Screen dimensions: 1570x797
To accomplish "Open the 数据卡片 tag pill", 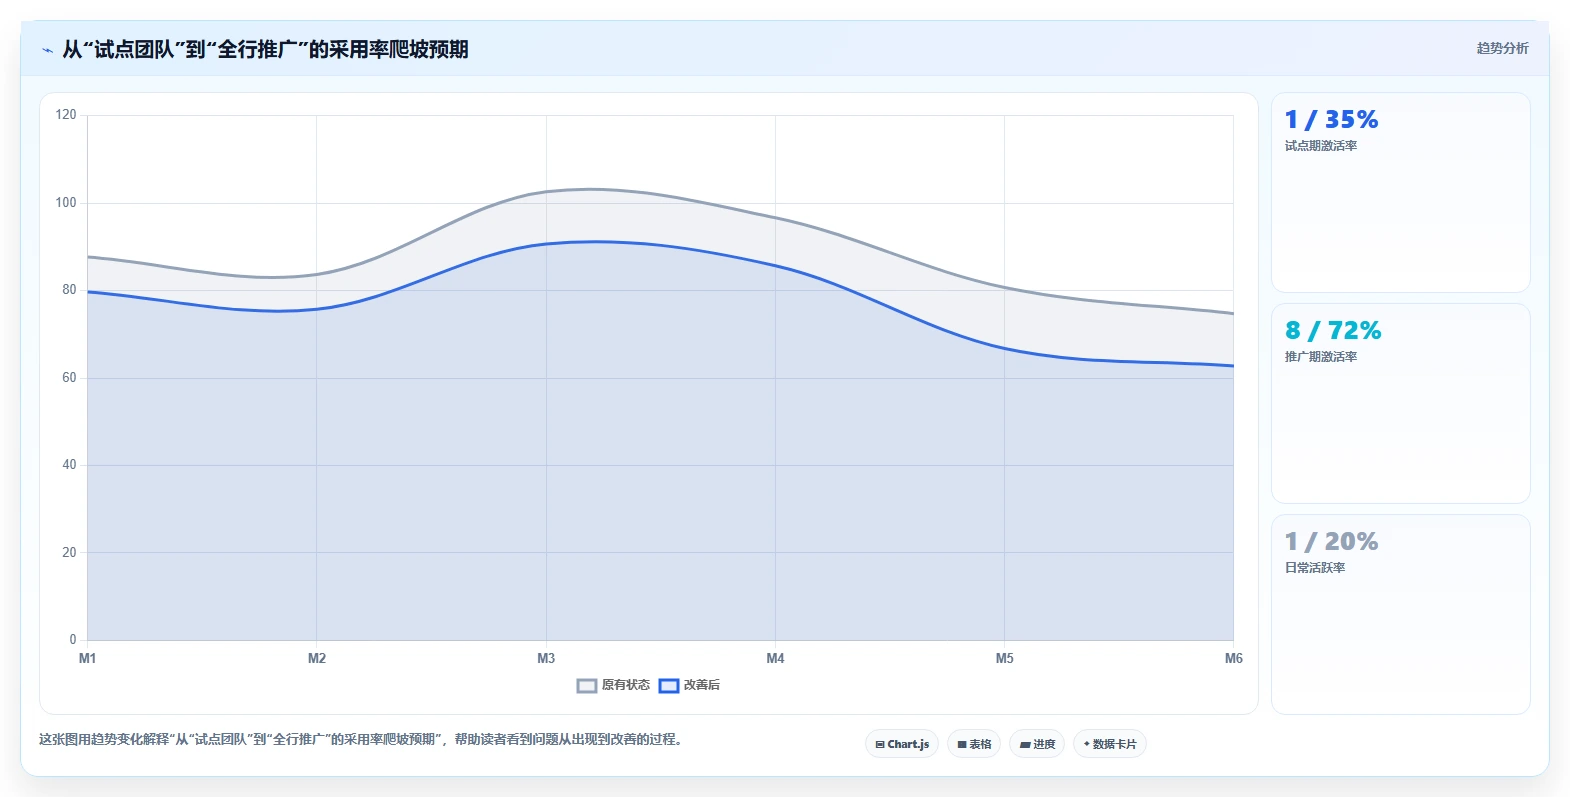I will coord(1110,744).
